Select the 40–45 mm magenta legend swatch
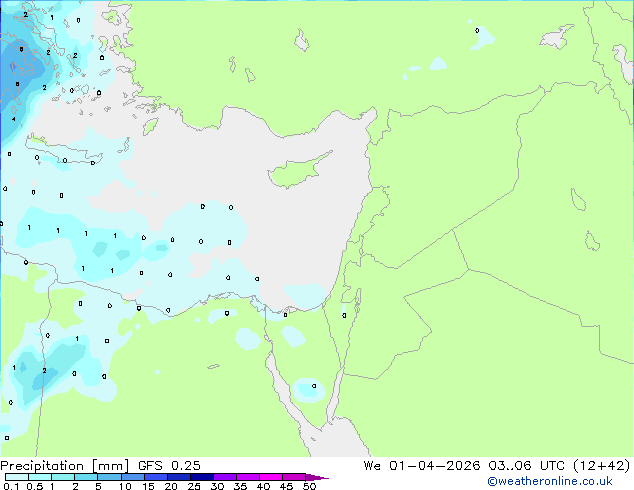This screenshot has width=634, height=490. tap(271, 477)
